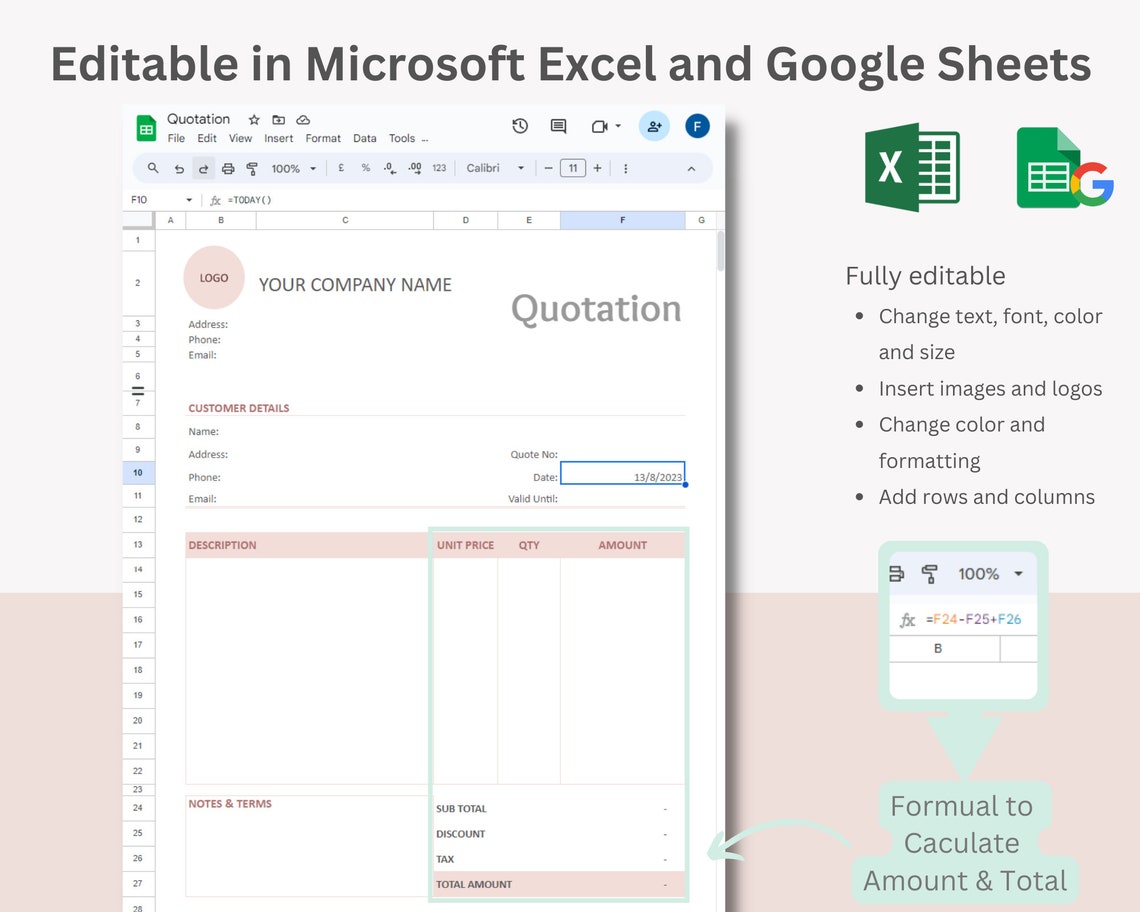Select the paint format tool

250,168
